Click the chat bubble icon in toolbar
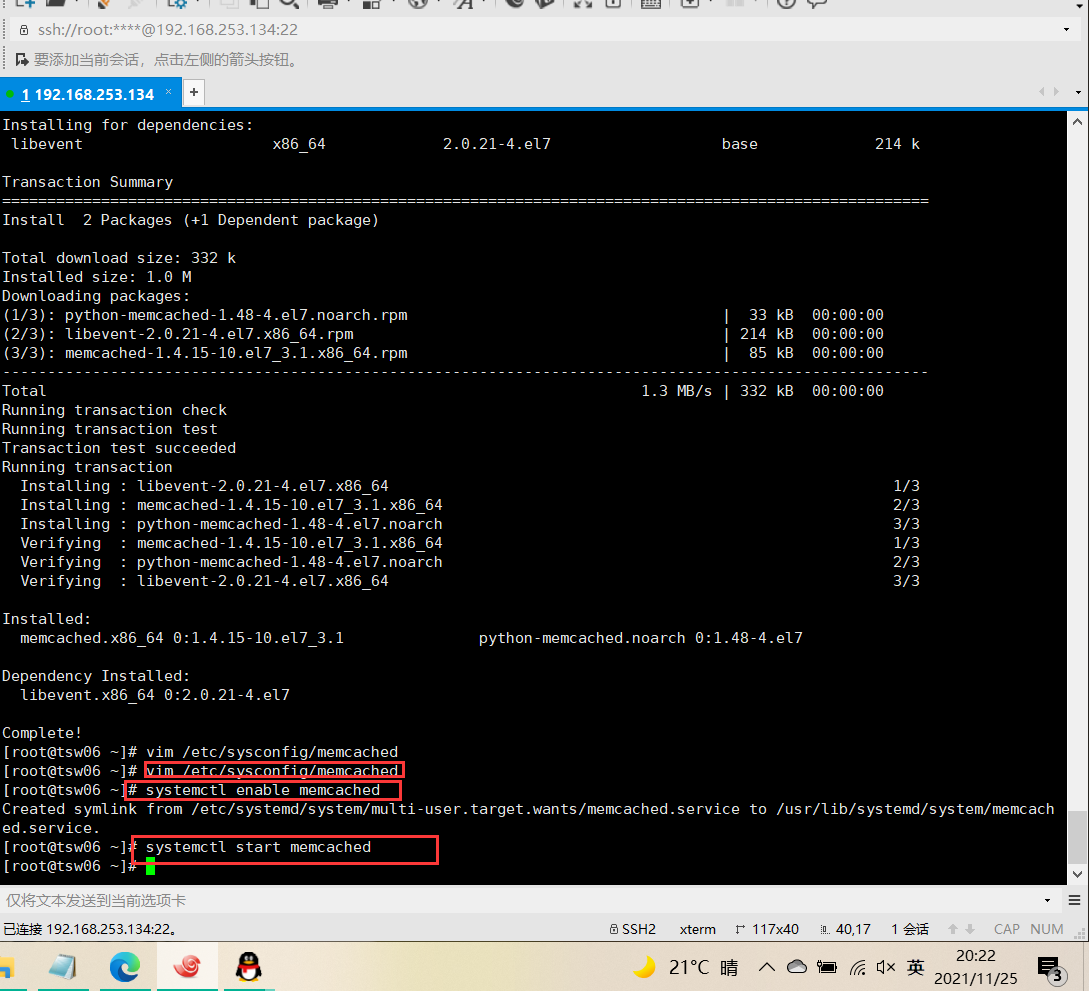This screenshot has height=991, width=1089. coord(817,3)
